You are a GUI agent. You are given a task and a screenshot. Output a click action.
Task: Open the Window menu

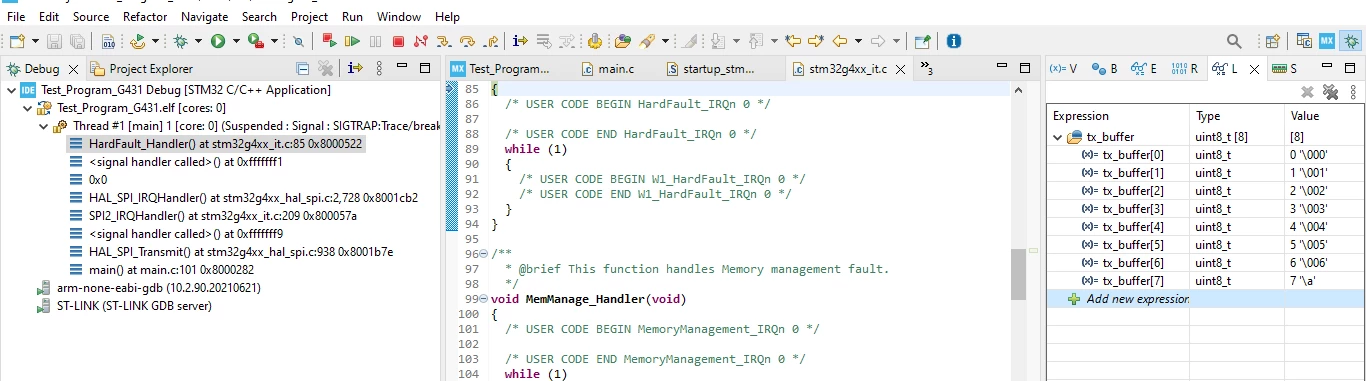click(x=399, y=17)
